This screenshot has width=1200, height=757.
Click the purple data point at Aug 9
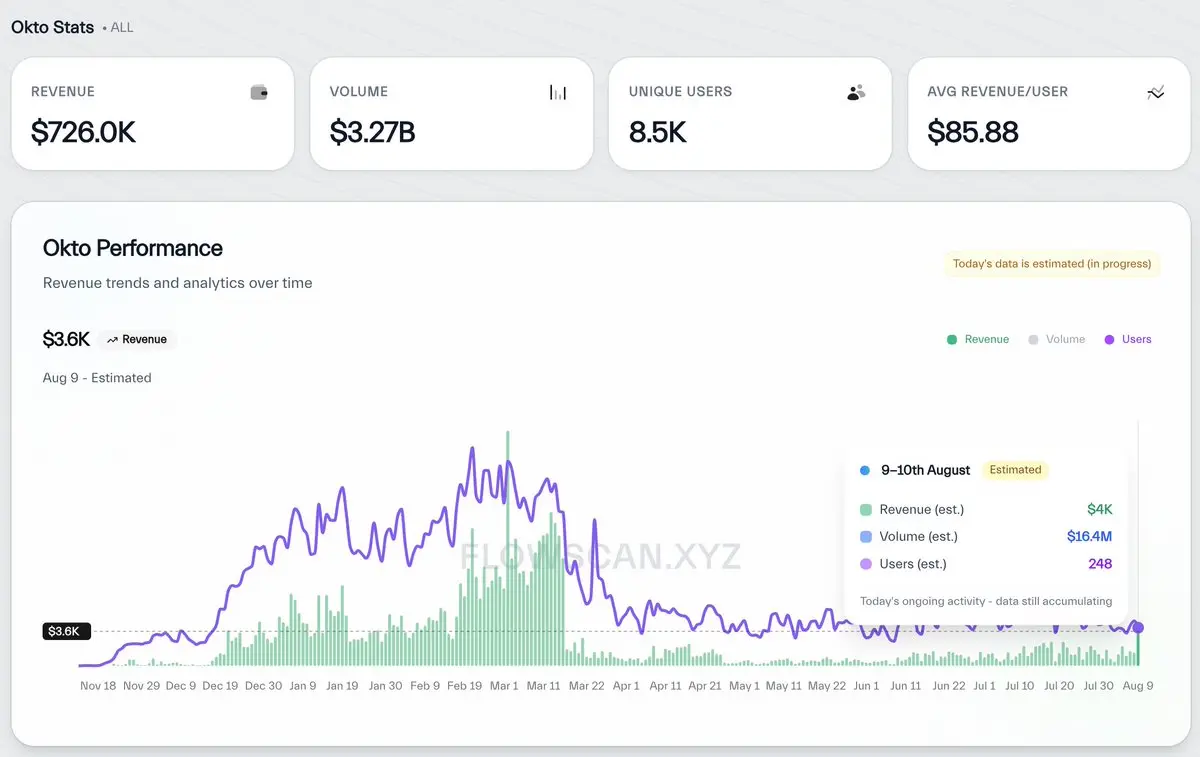tap(1138, 628)
